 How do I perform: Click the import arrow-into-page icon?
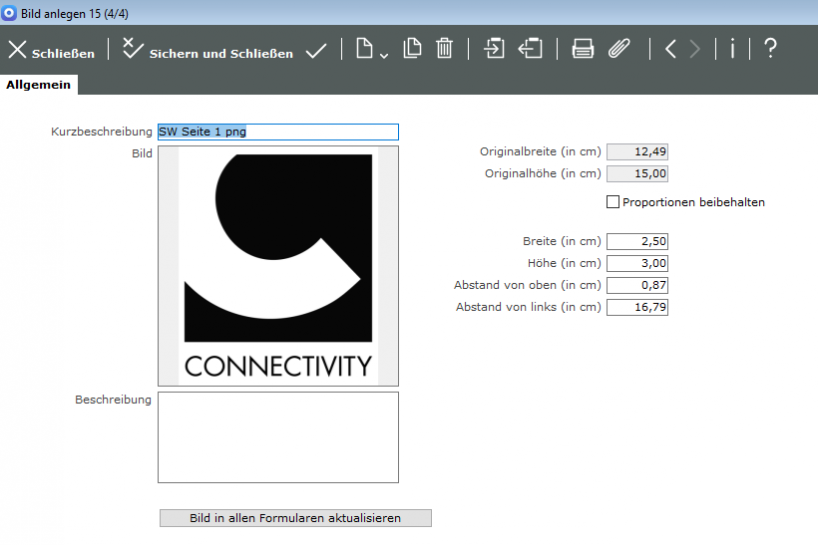point(494,49)
